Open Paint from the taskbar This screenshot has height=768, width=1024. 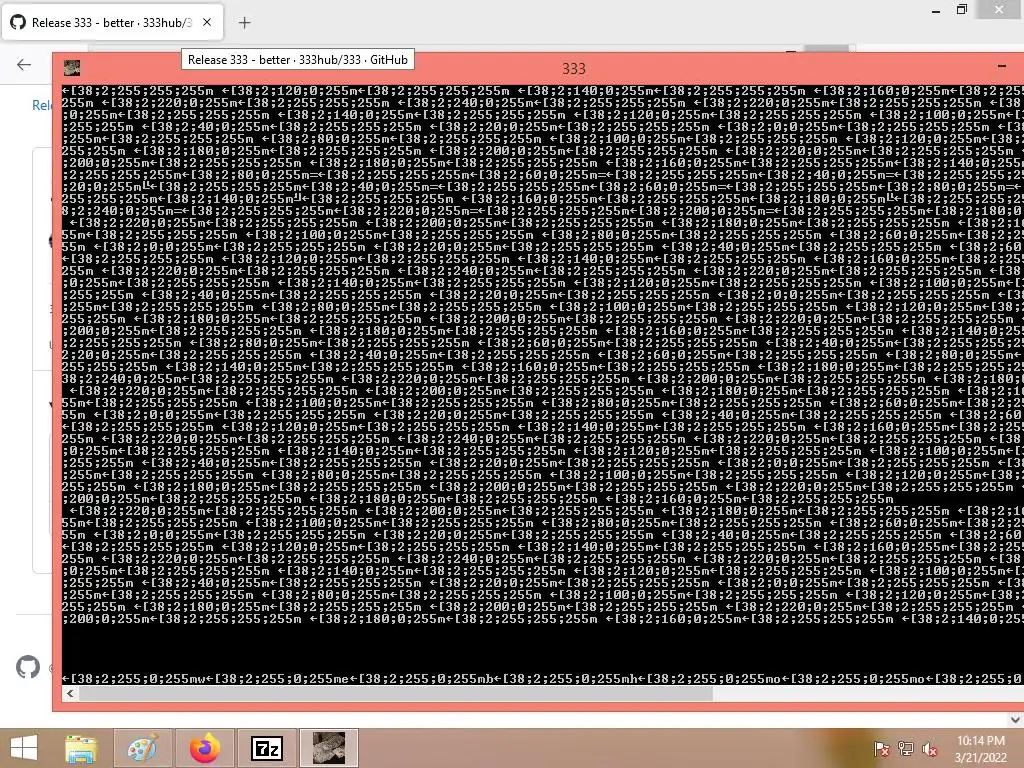tap(142, 748)
